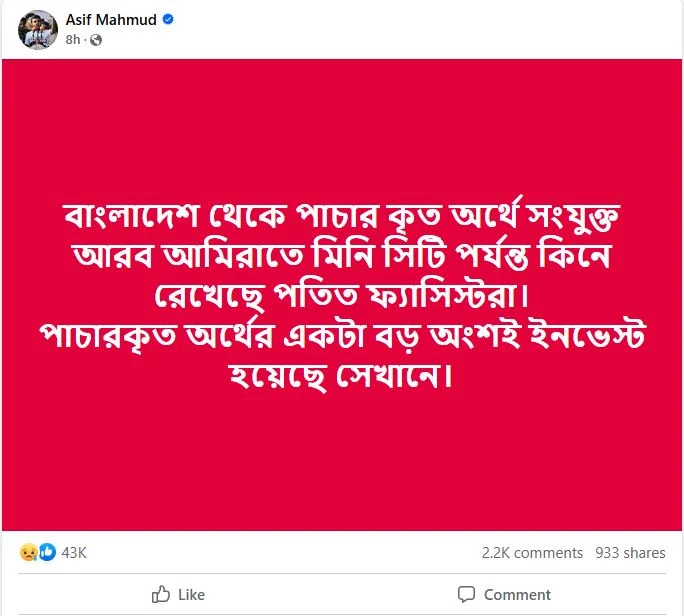
Task: Open the Asif Mahmud profile name link
Action: point(110,19)
